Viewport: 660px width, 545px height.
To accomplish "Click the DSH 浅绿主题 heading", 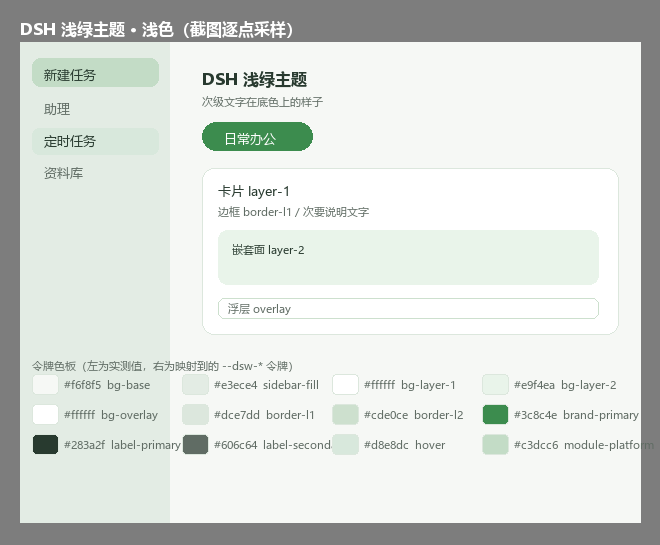I will click(255, 80).
